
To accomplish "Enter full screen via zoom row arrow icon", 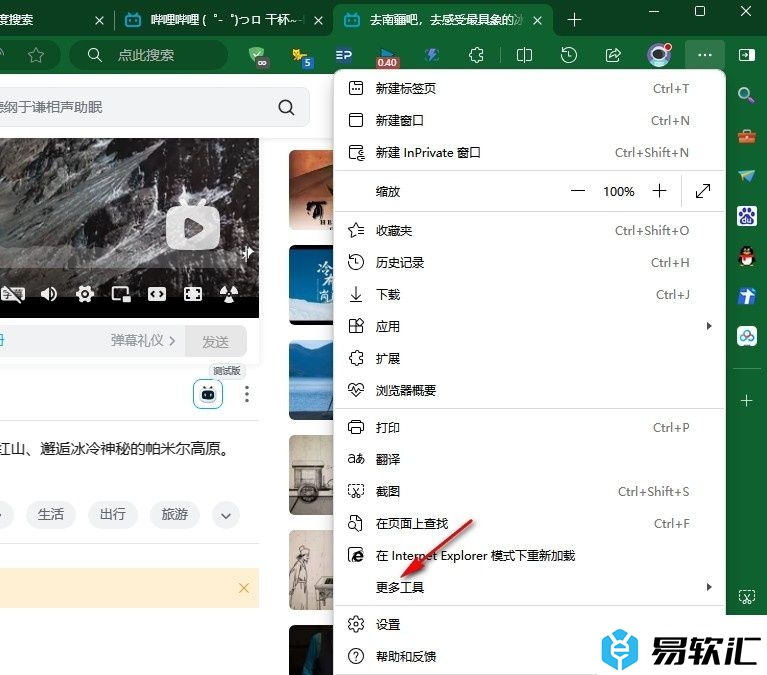I will [702, 191].
